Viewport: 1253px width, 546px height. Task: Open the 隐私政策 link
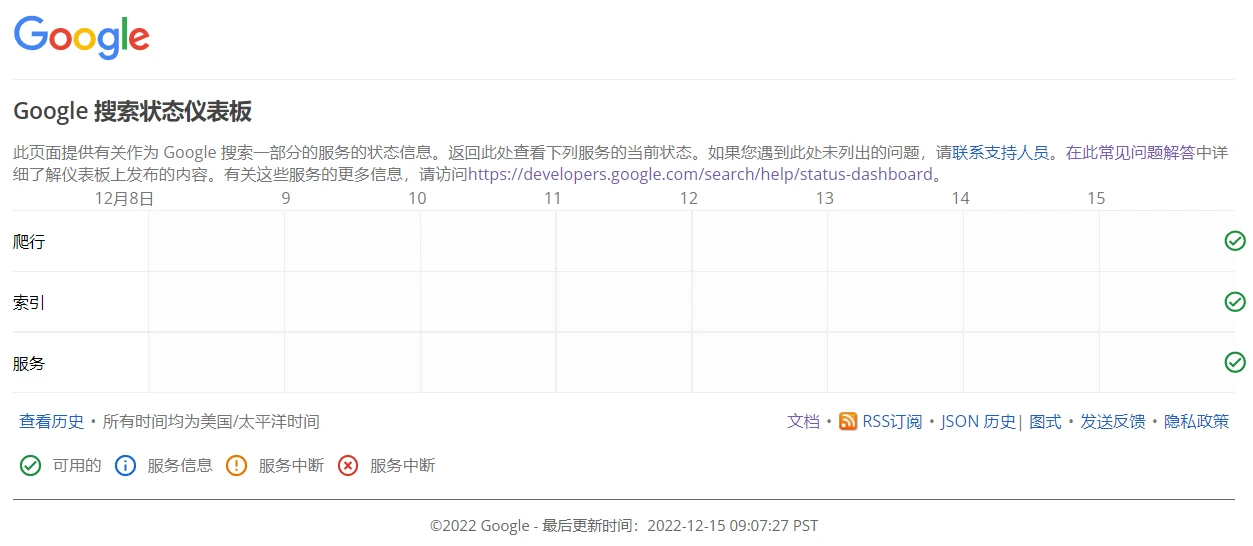[x=1197, y=422]
